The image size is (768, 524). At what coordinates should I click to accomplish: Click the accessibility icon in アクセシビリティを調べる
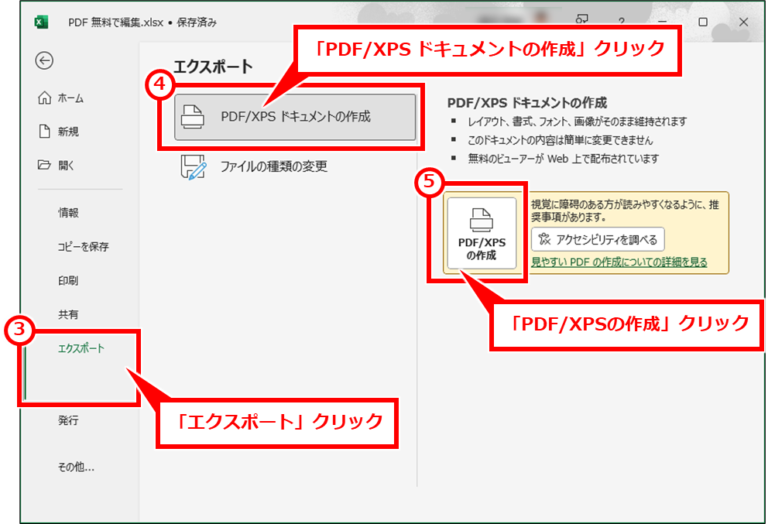(544, 239)
